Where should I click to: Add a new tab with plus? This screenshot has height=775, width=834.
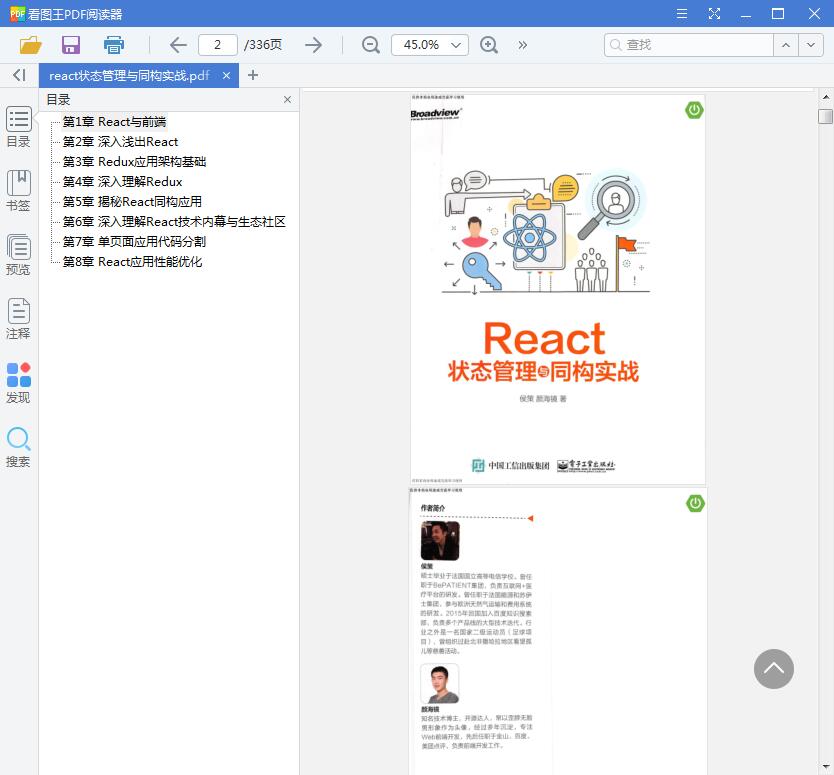[x=253, y=75]
